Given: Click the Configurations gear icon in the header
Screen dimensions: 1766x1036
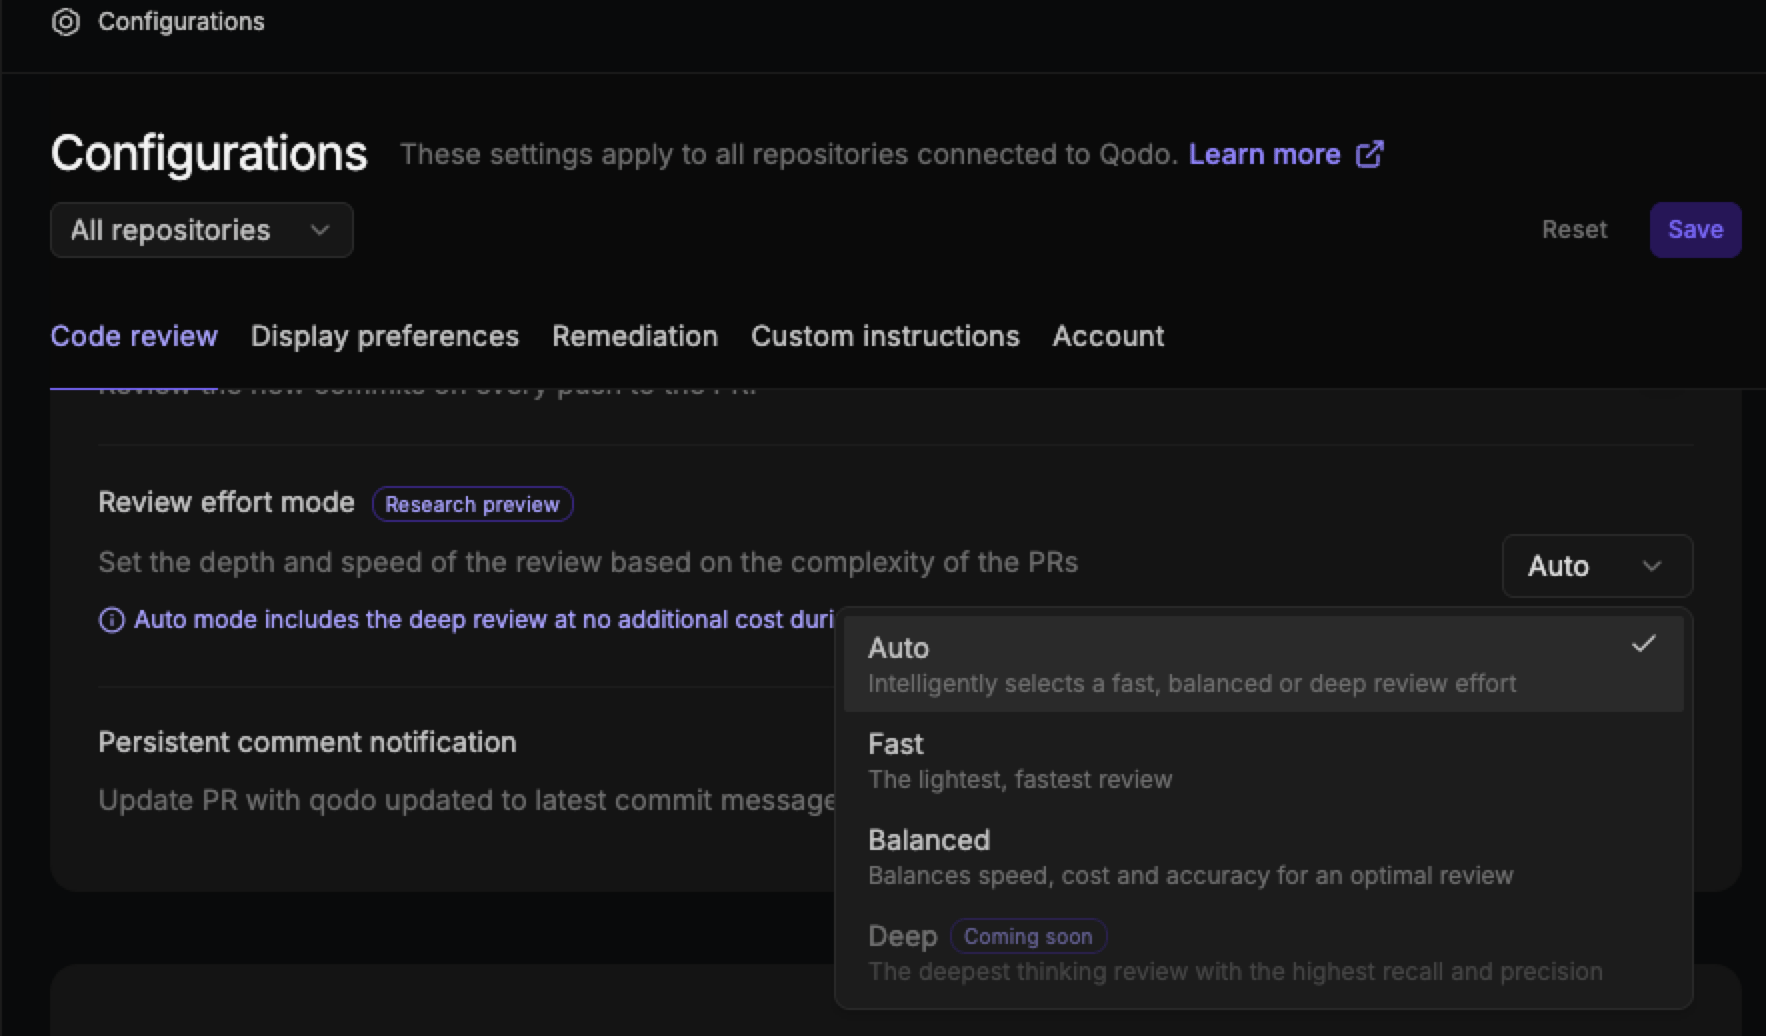Looking at the screenshot, I should pyautogui.click(x=66, y=22).
